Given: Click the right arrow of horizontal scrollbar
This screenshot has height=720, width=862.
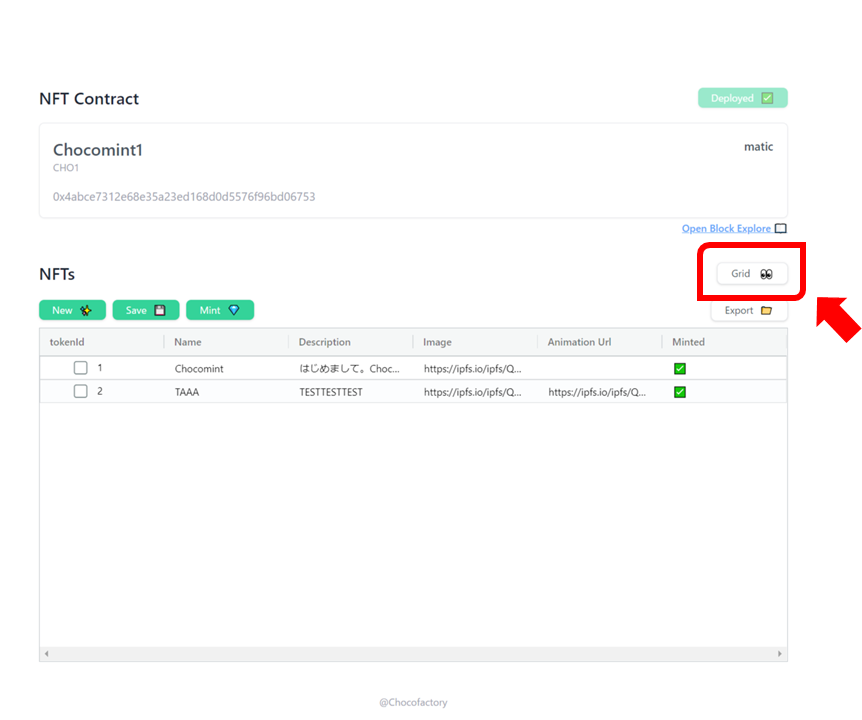Looking at the screenshot, I should tap(780, 654).
